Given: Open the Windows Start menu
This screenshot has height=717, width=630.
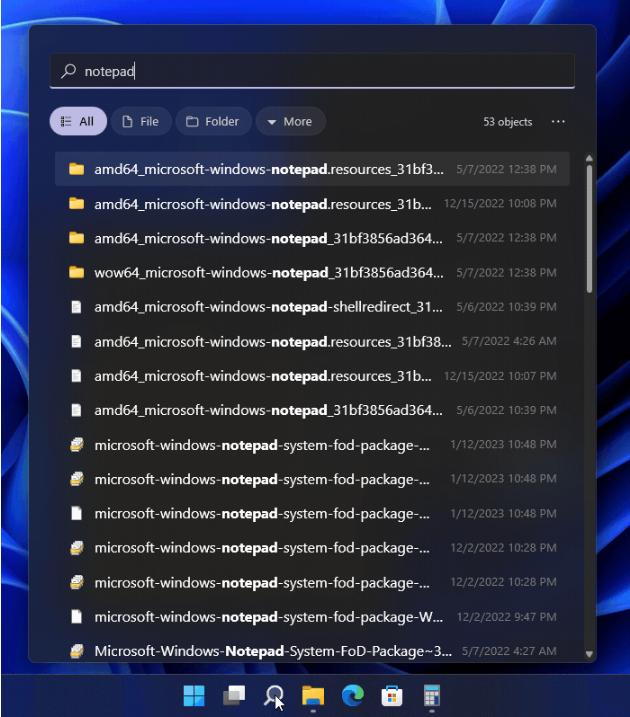Looking at the screenshot, I should (194, 696).
